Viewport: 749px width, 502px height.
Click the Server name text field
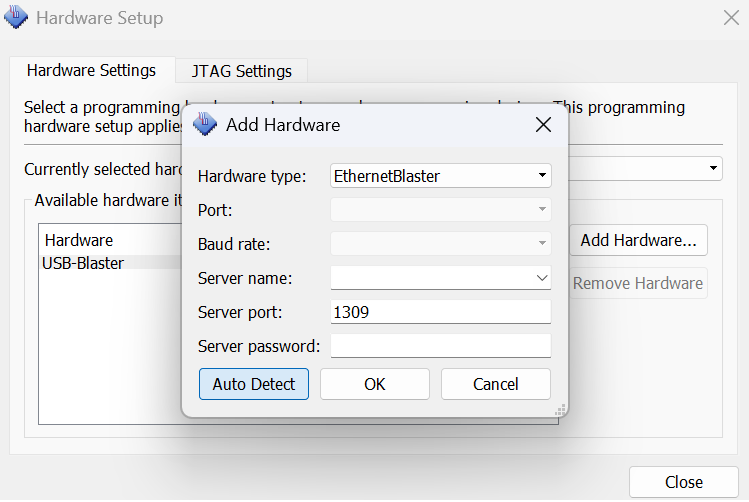430,278
